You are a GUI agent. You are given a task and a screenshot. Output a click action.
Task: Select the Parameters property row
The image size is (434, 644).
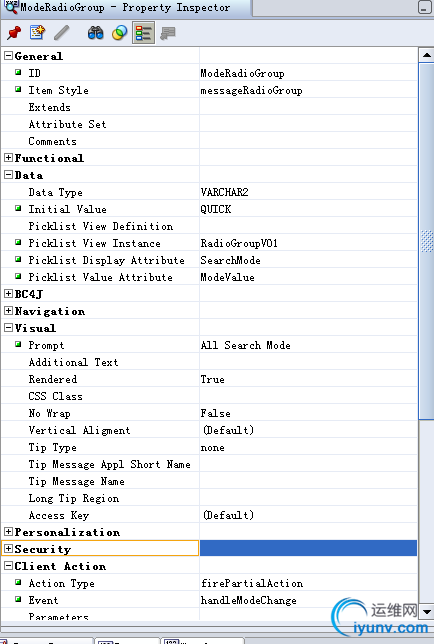coord(209,614)
